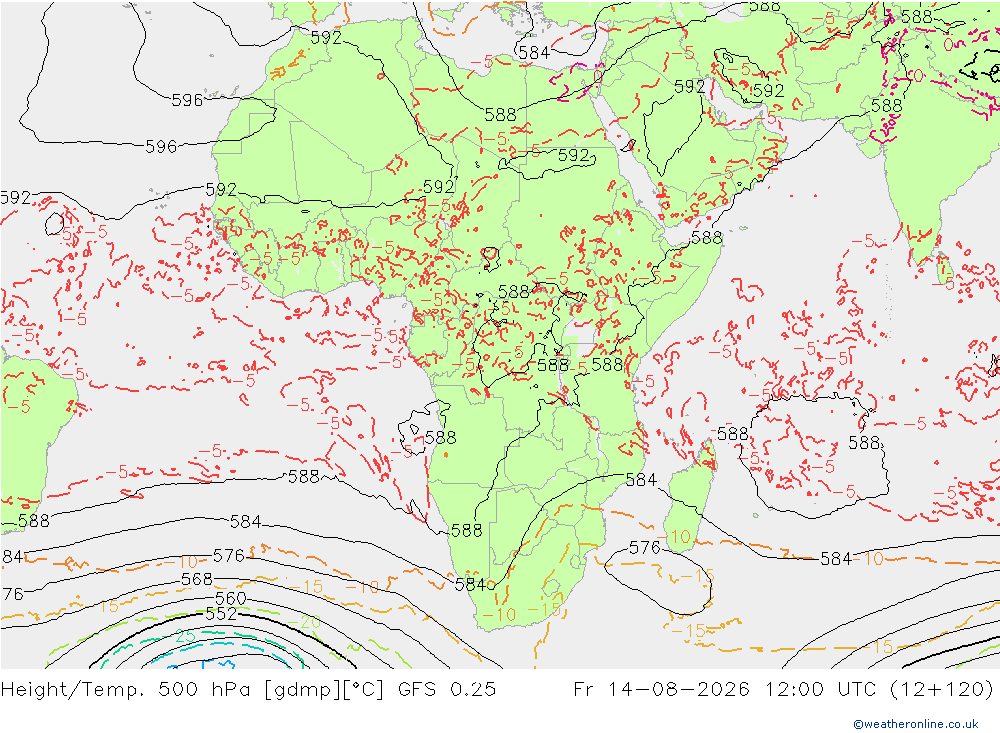Click the 576 label southeast of Madagascar

(645, 548)
